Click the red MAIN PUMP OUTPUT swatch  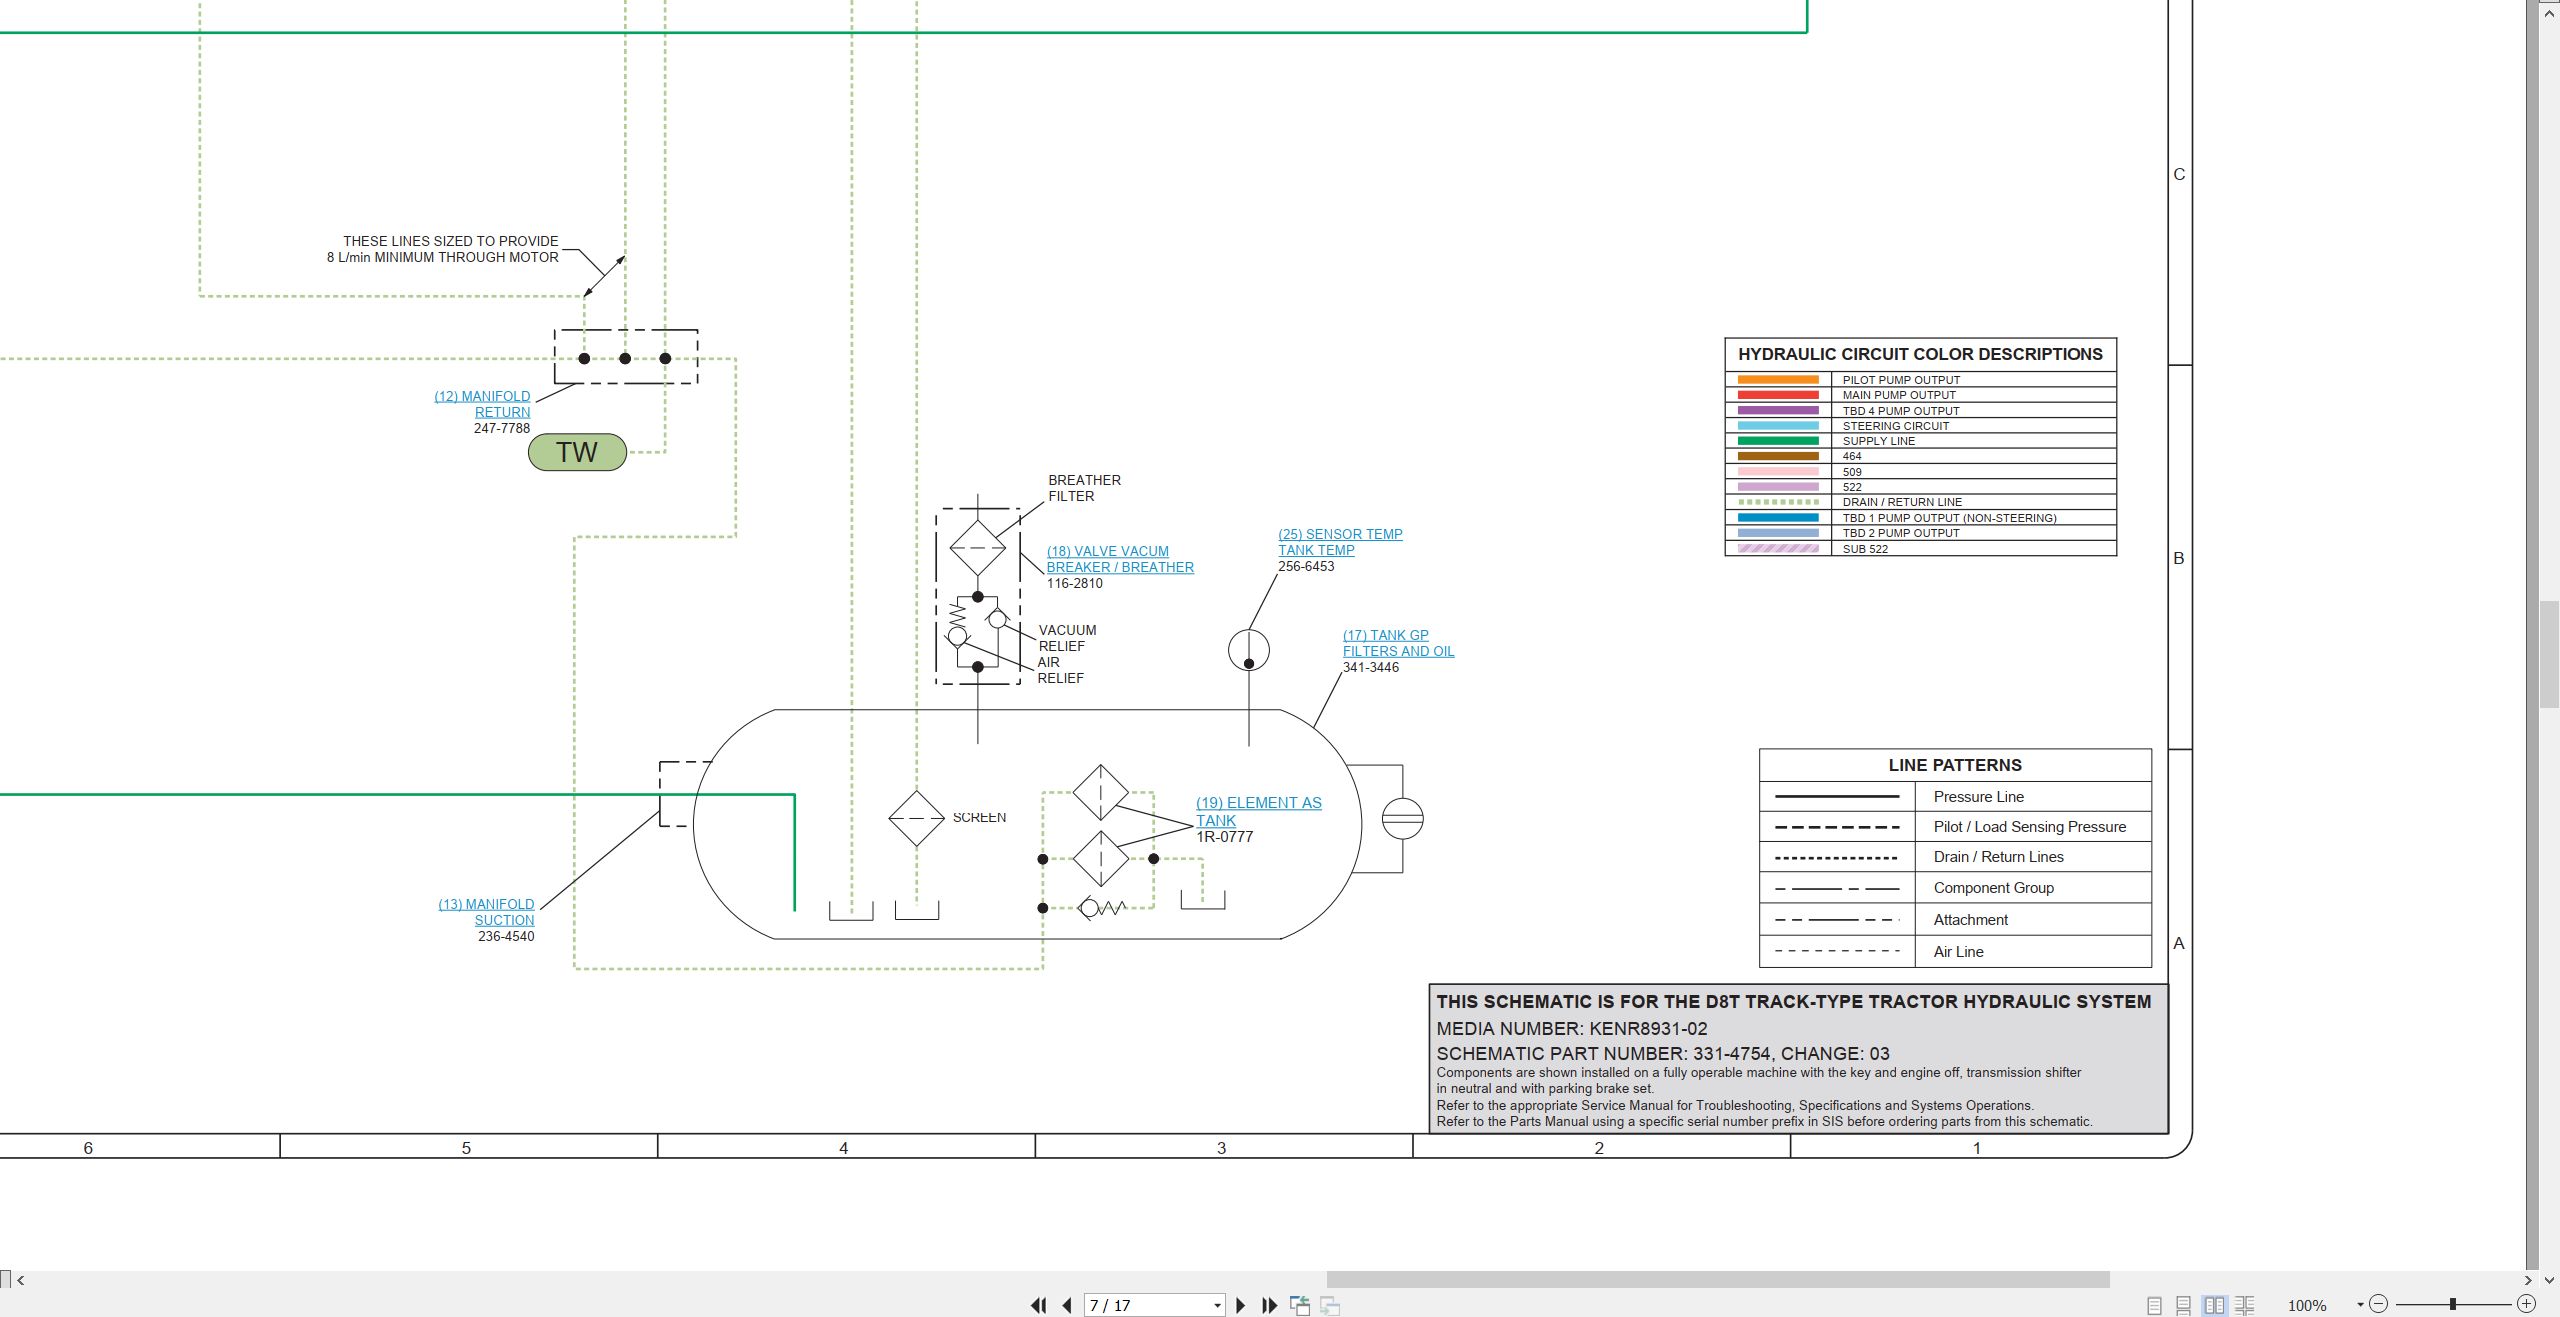(x=1778, y=395)
